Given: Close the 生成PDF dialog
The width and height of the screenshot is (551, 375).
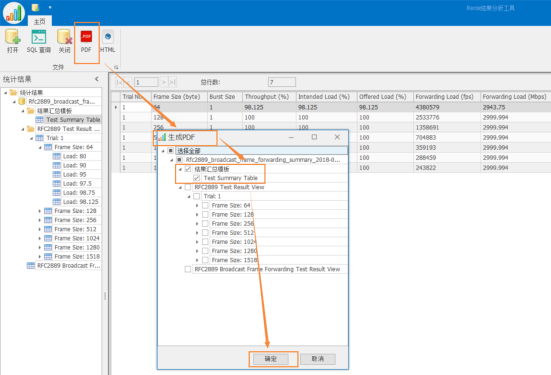Looking at the screenshot, I should coord(337,137).
